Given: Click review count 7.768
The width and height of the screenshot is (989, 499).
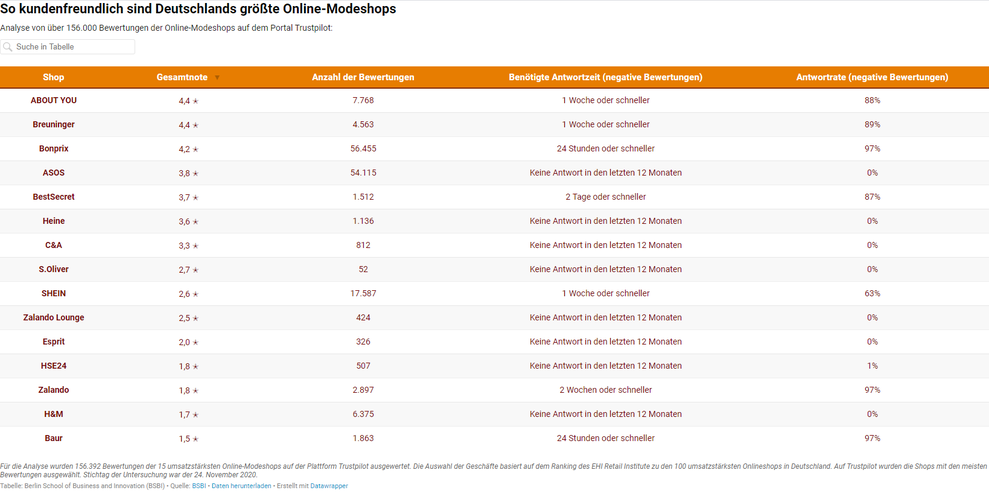Looking at the screenshot, I should 363,100.
